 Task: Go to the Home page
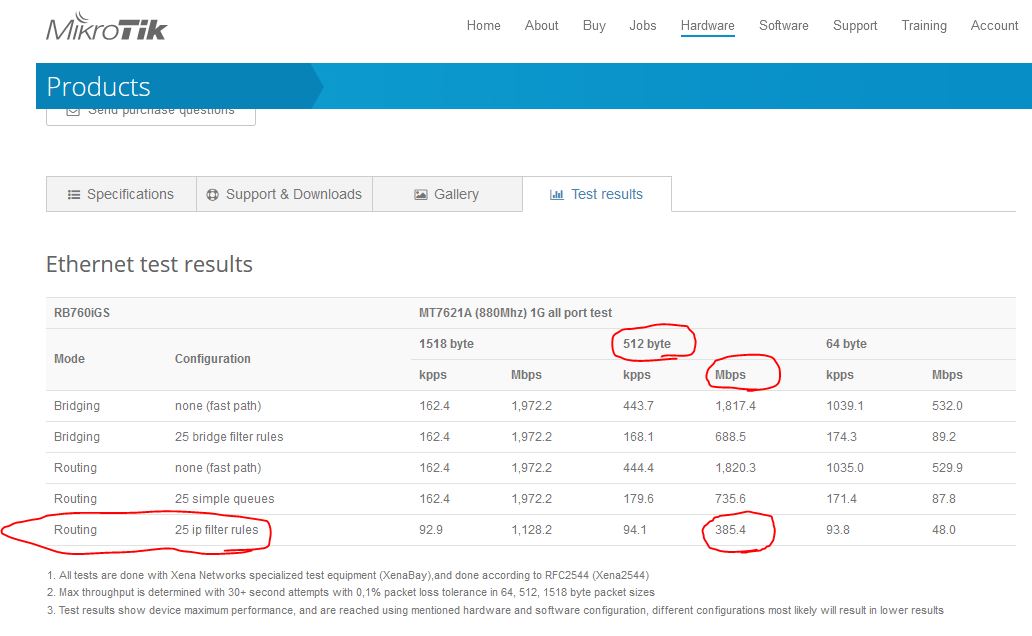coord(483,25)
